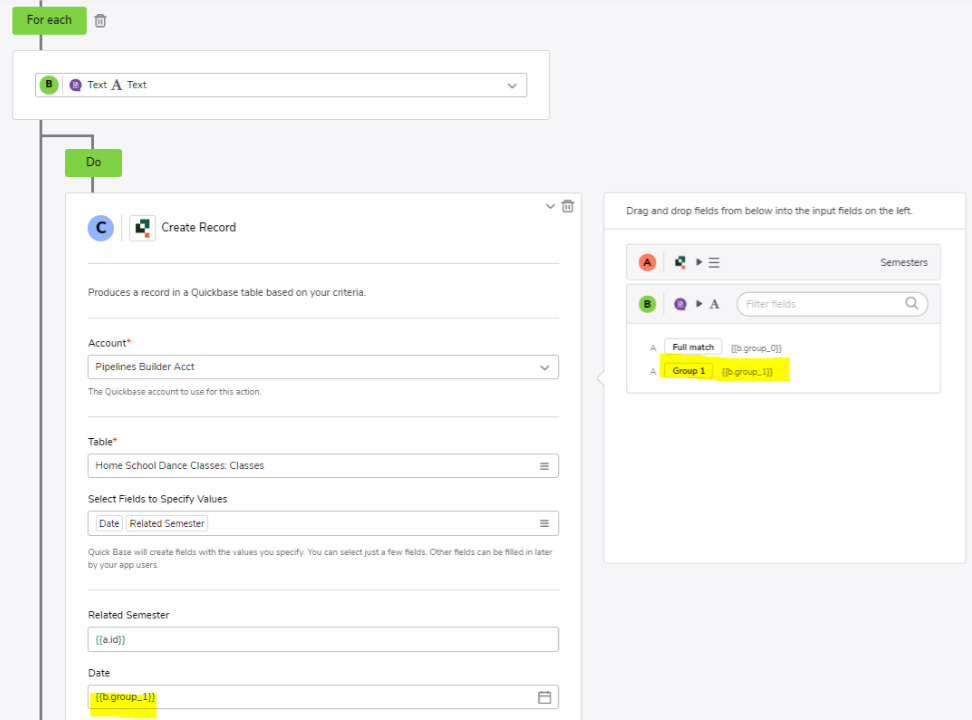Click the Semesters label in step A row
This screenshot has width=972, height=720.
point(904,262)
